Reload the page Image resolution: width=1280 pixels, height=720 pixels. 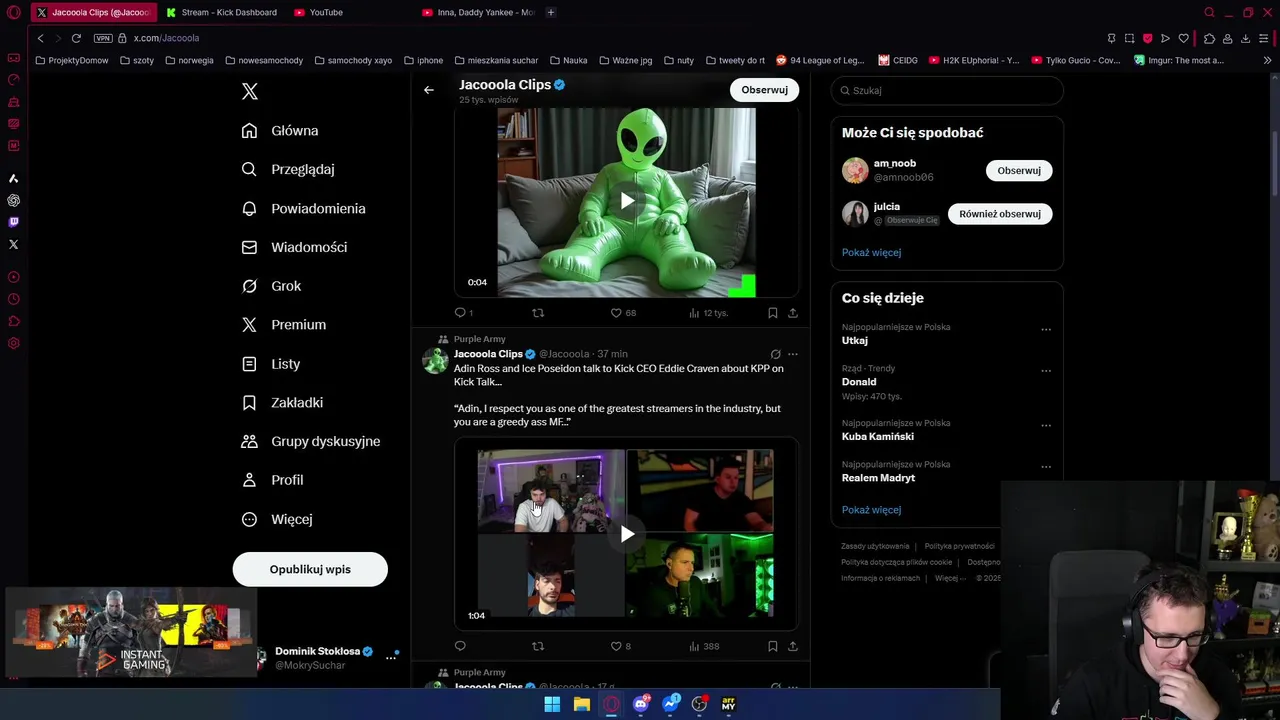(76, 38)
